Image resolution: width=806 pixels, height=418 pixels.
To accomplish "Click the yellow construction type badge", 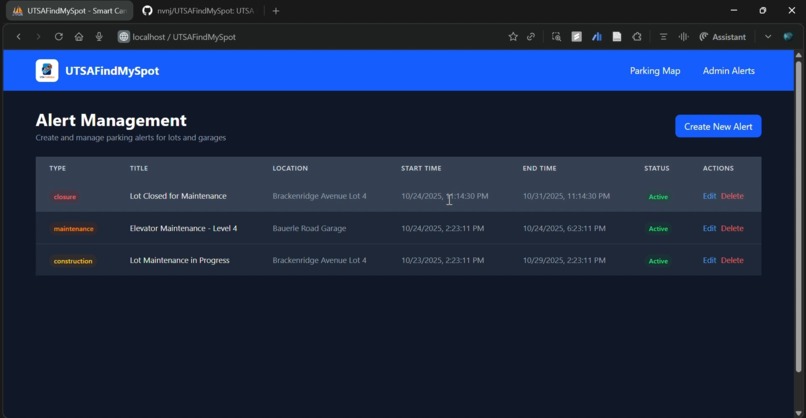I will tap(73, 261).
